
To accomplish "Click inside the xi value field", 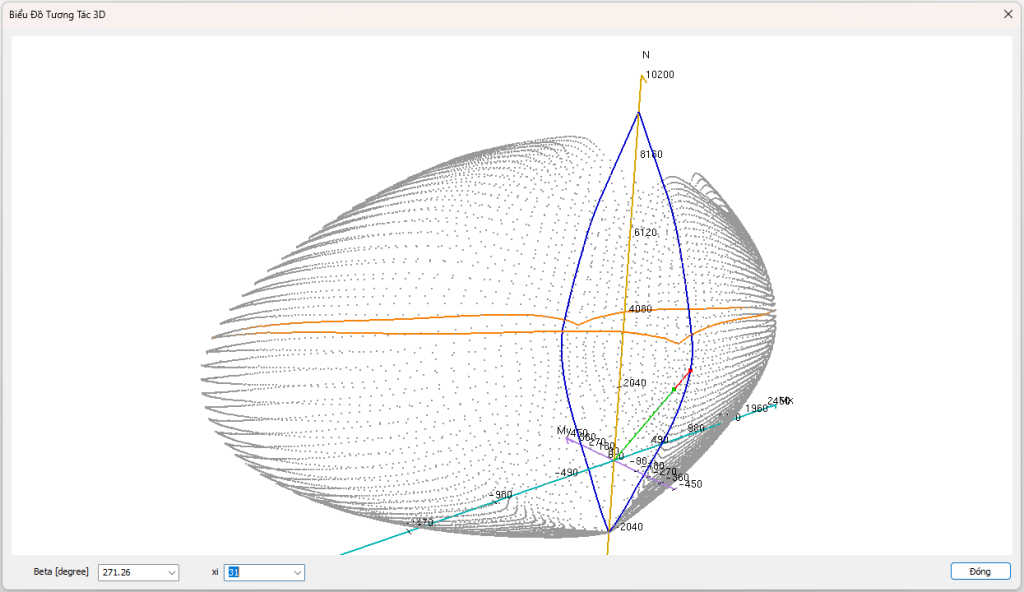I will pyautogui.click(x=257, y=572).
